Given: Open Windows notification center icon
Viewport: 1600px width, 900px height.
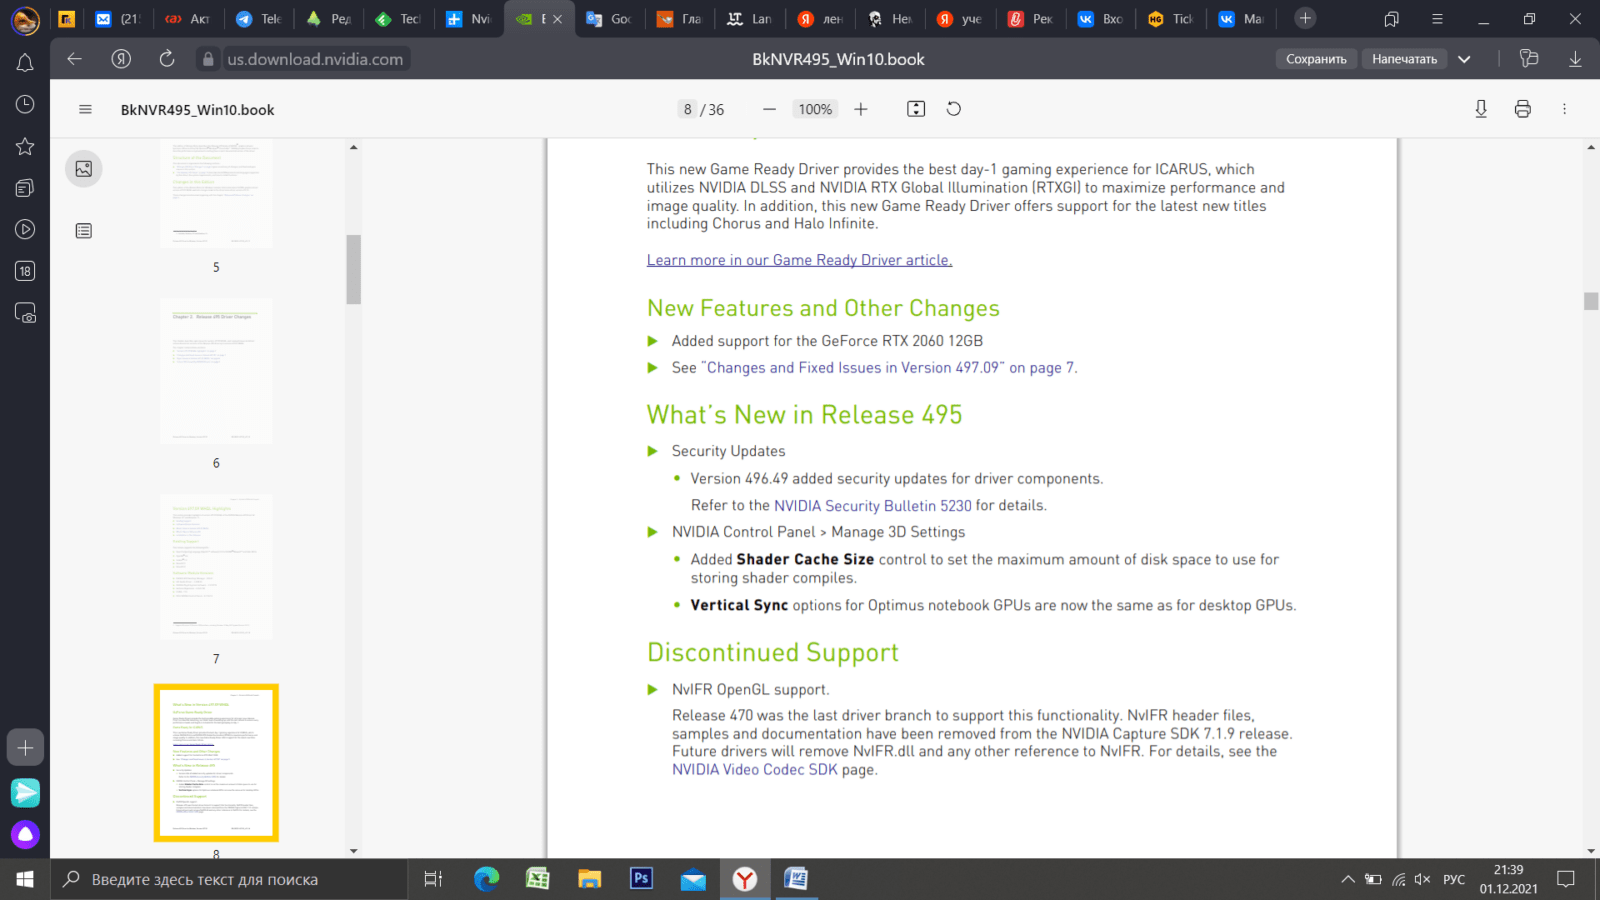Looking at the screenshot, I should click(1566, 879).
